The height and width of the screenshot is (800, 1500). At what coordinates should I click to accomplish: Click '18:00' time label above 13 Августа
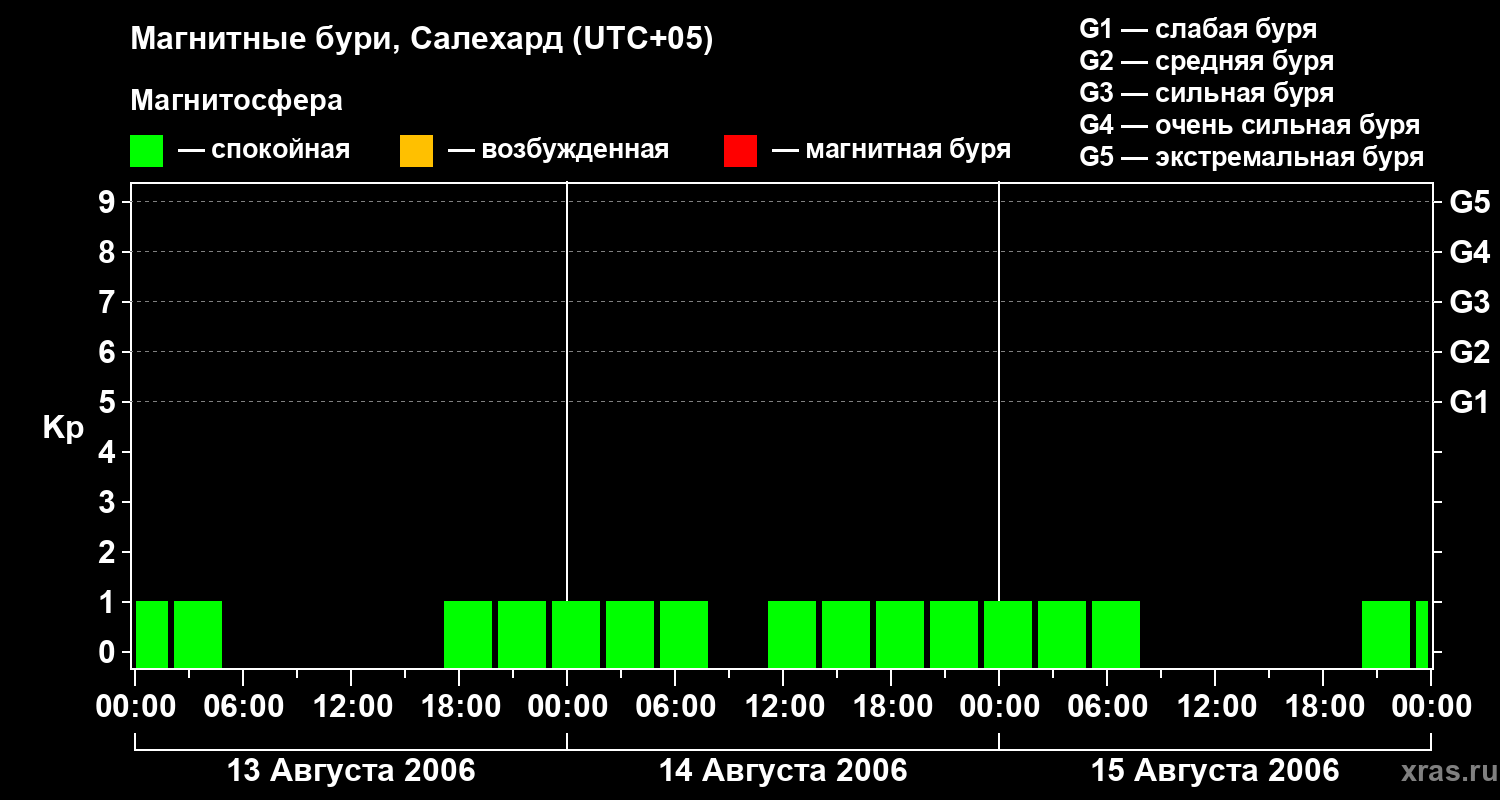(x=459, y=707)
